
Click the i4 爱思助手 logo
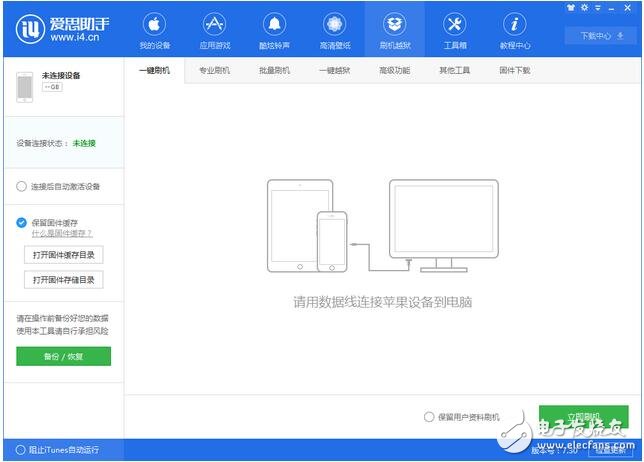[x=63, y=29]
